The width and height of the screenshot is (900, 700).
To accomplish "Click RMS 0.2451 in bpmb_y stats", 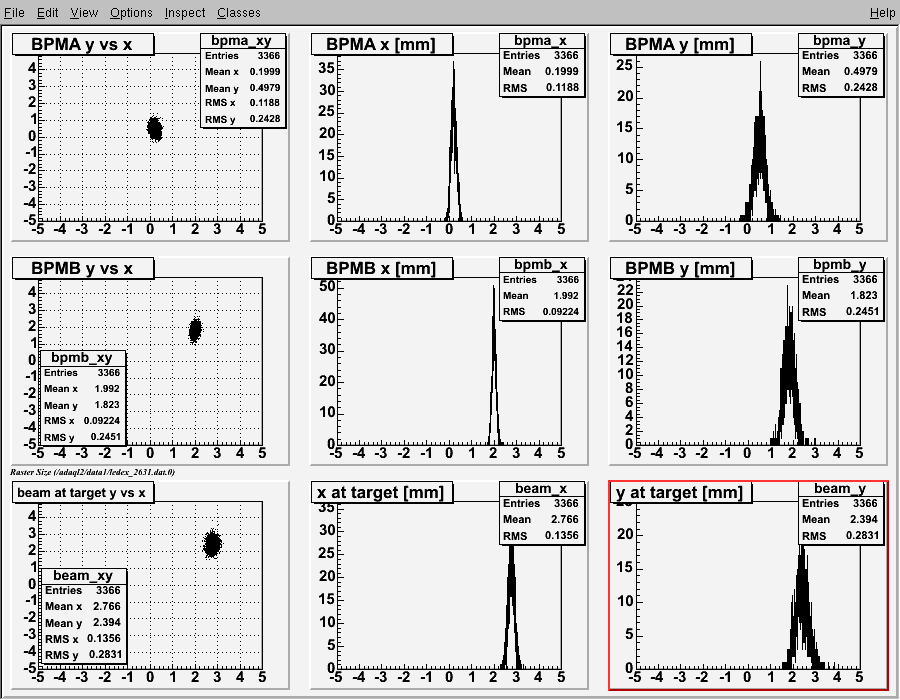I will coord(841,312).
